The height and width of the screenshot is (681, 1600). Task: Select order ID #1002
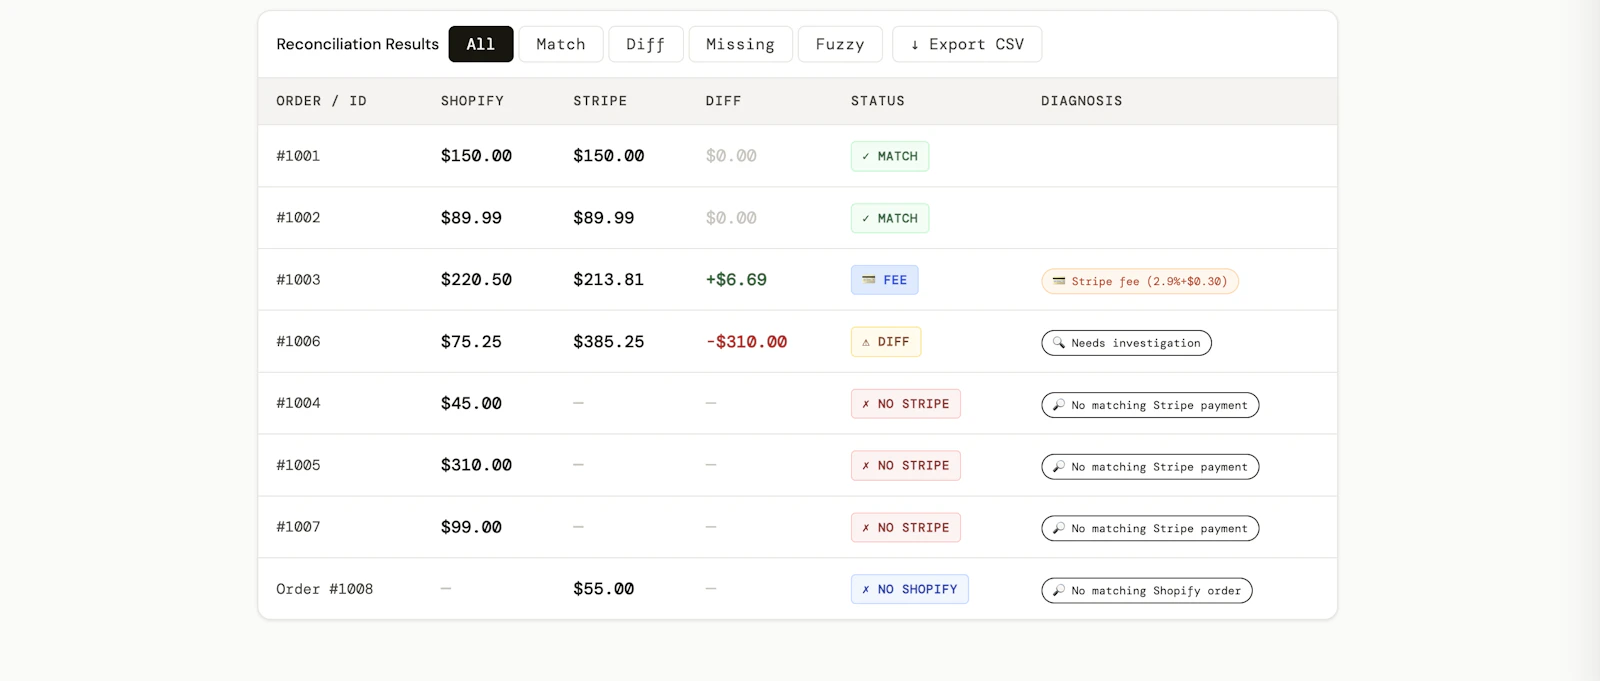click(298, 218)
